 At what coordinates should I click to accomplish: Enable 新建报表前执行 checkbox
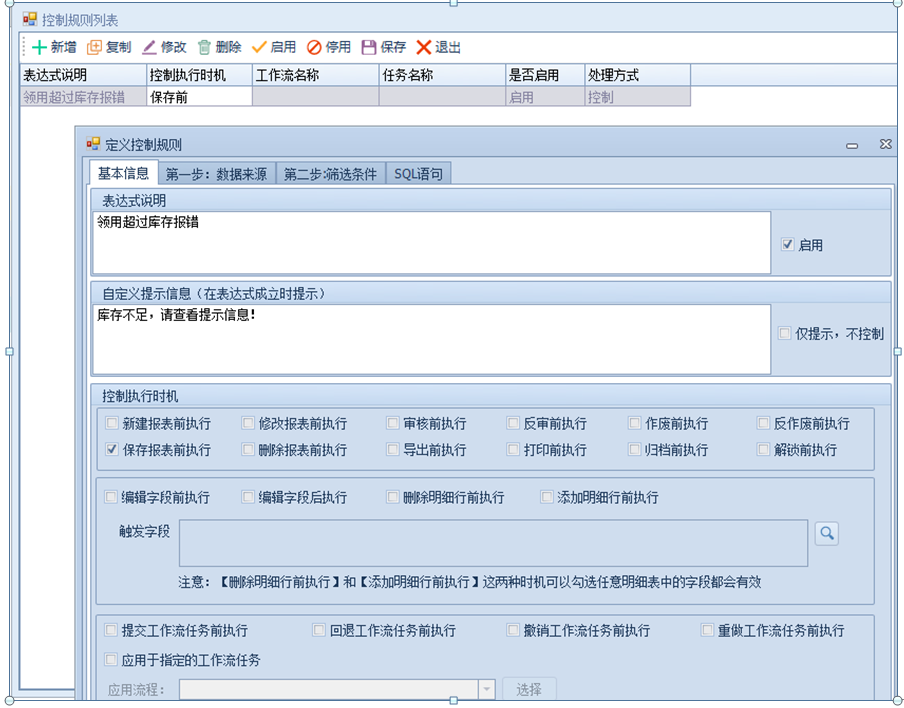pyautogui.click(x=112, y=423)
